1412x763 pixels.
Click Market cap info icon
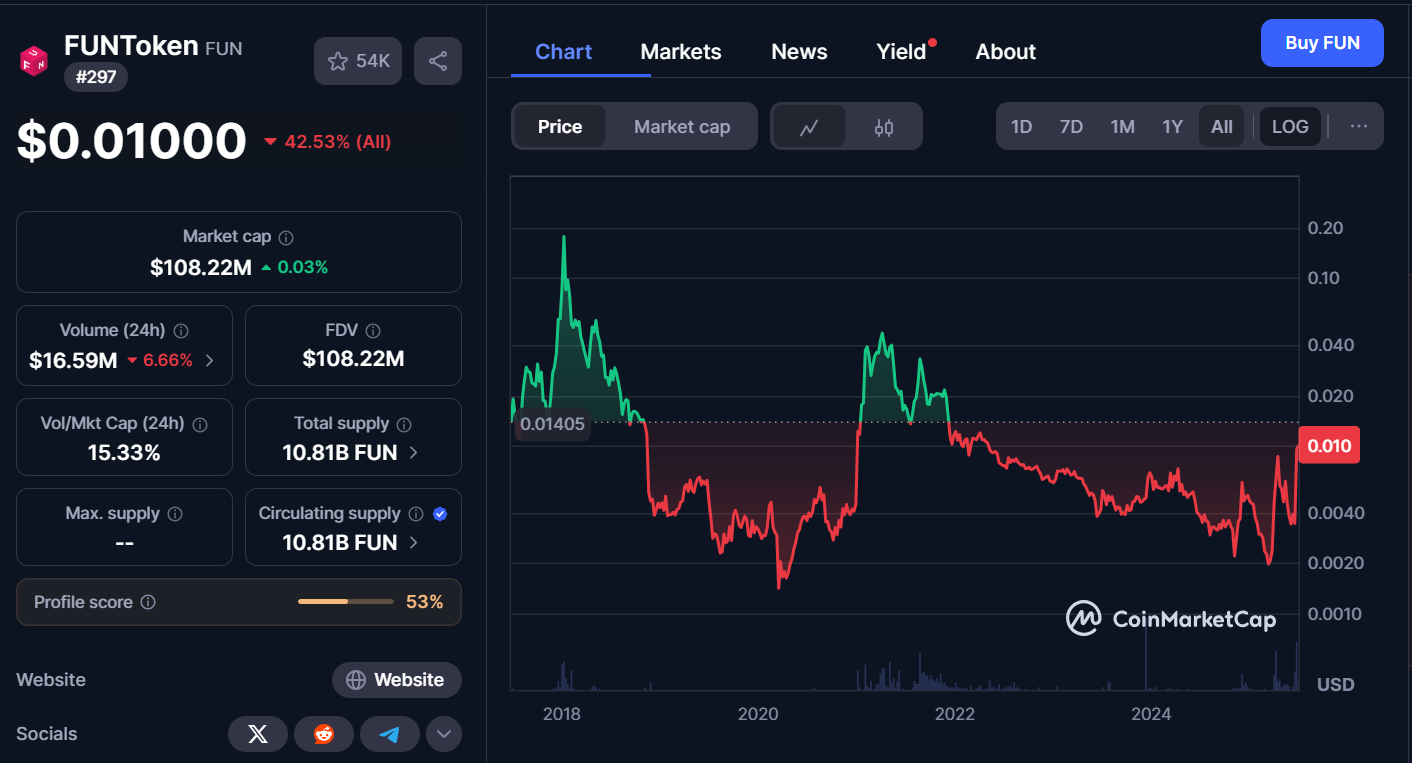[x=286, y=238]
